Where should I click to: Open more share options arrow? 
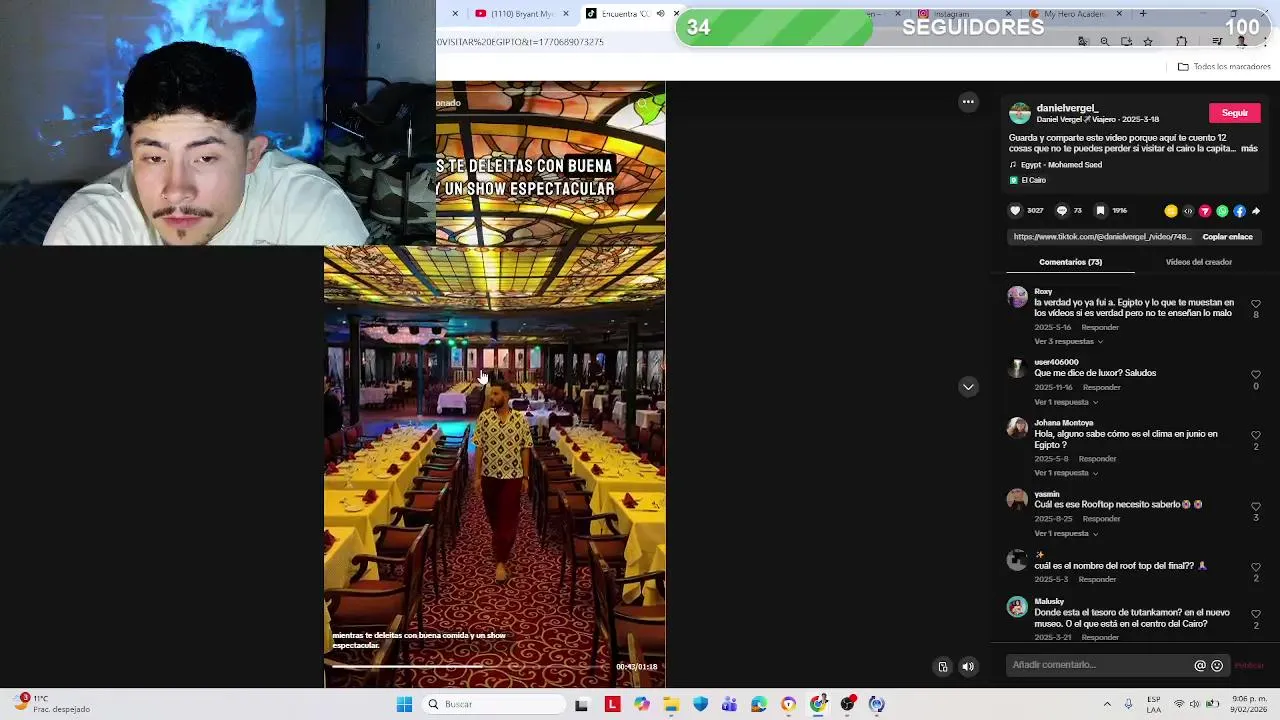1256,211
